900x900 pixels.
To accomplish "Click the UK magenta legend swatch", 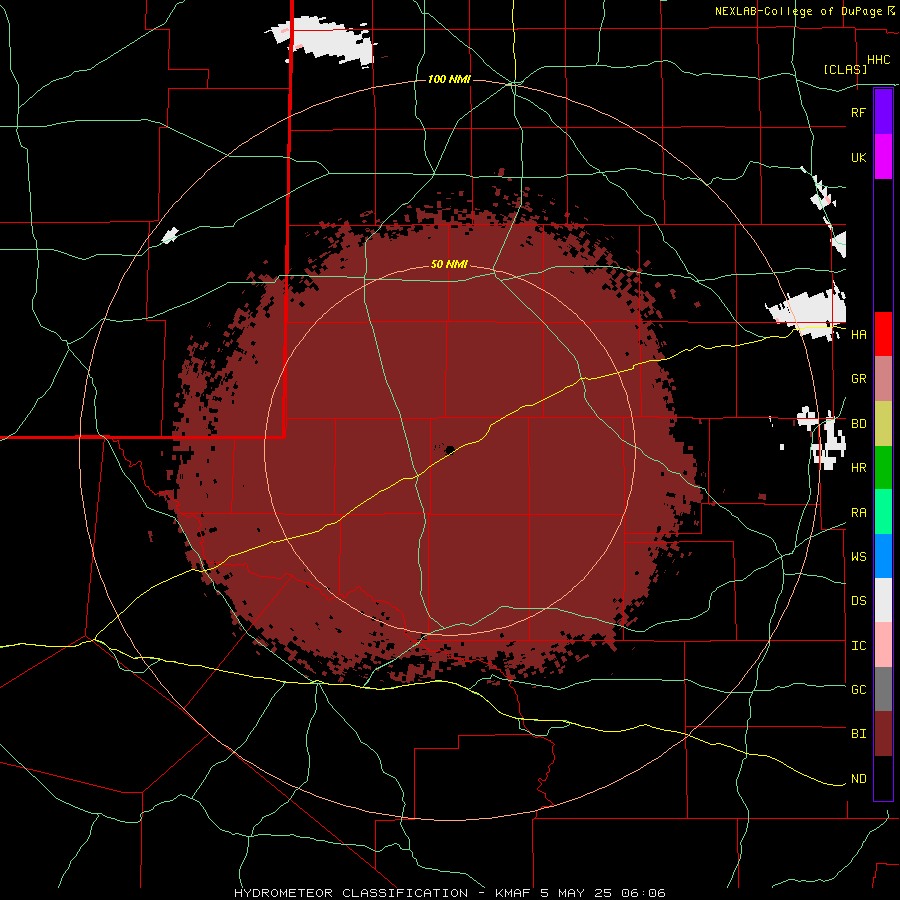I will coord(883,157).
